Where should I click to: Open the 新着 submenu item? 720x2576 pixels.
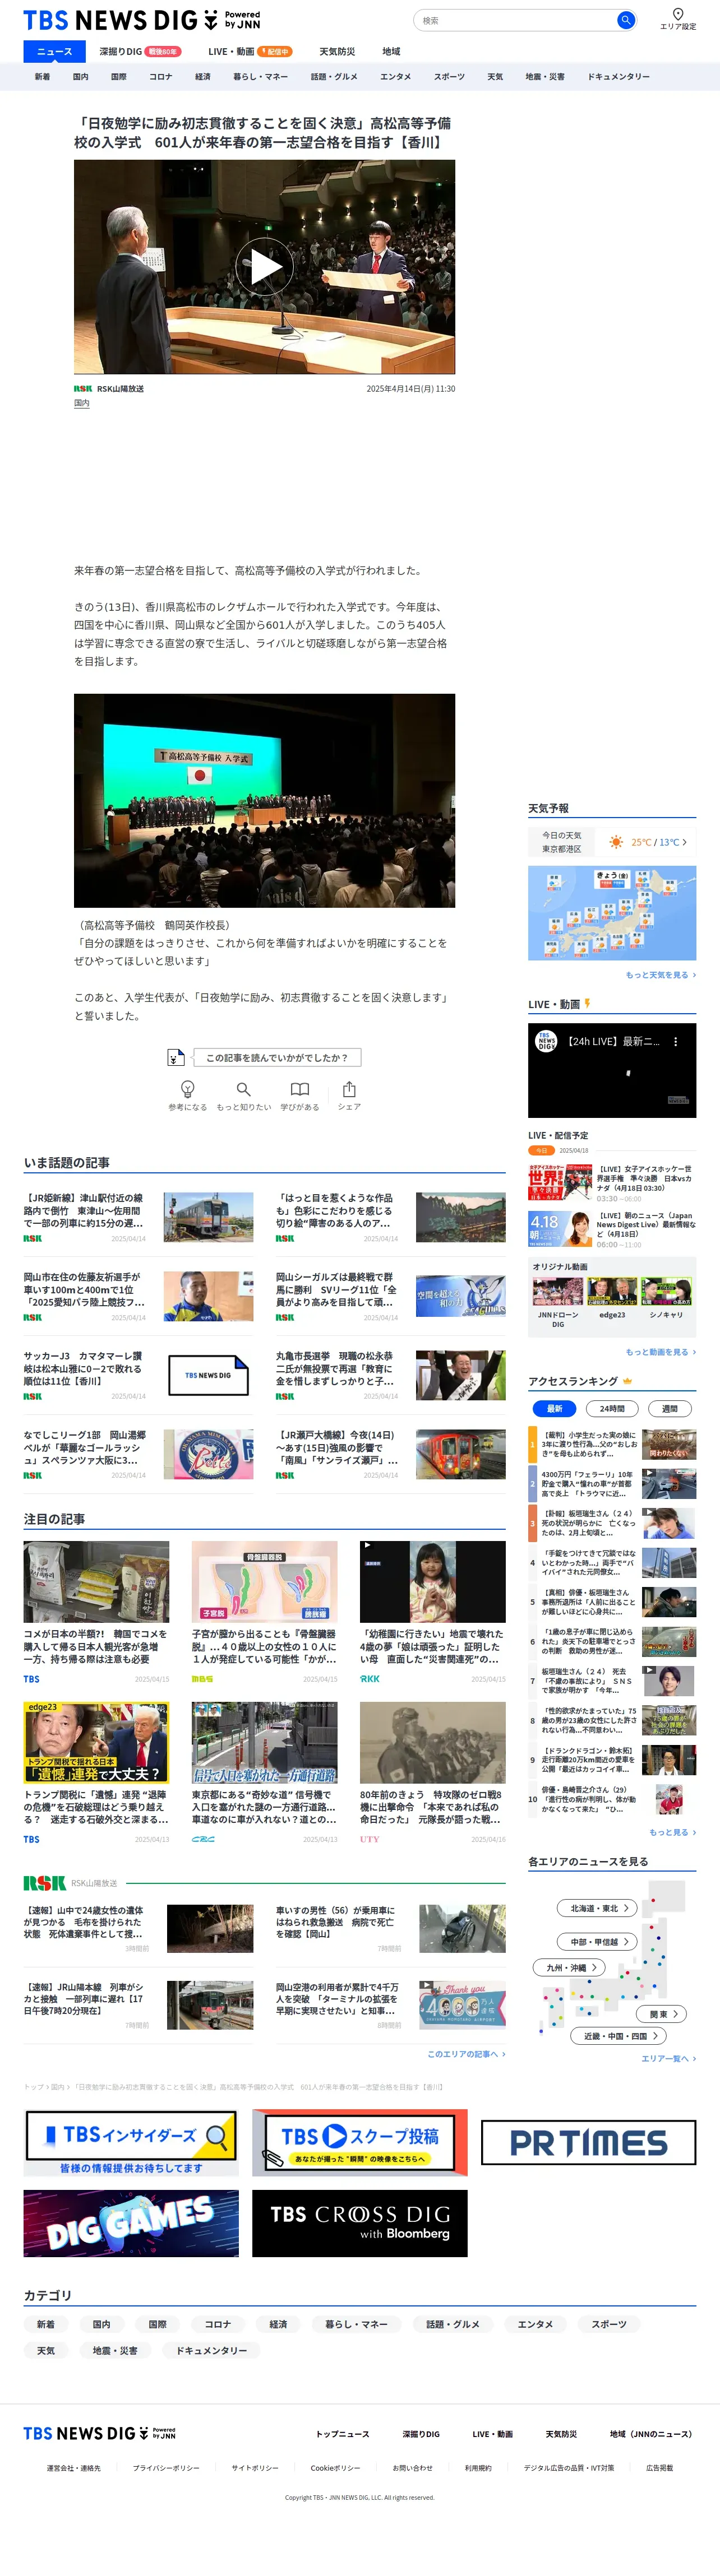pos(42,76)
